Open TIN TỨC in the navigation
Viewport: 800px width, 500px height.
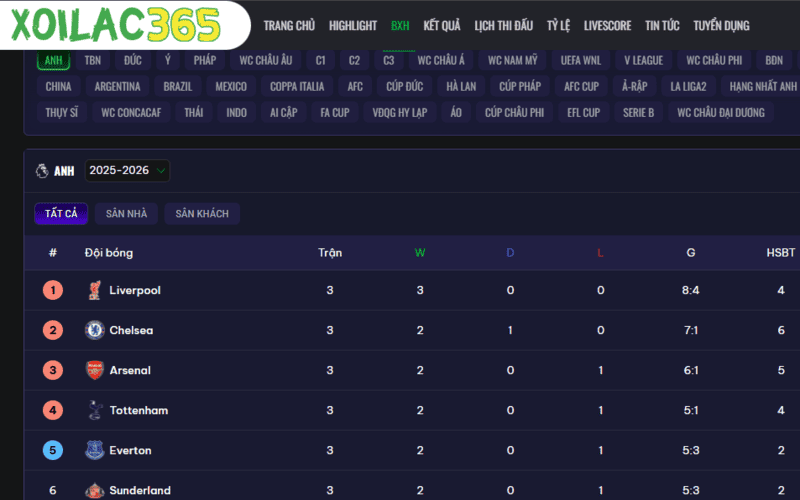662,26
